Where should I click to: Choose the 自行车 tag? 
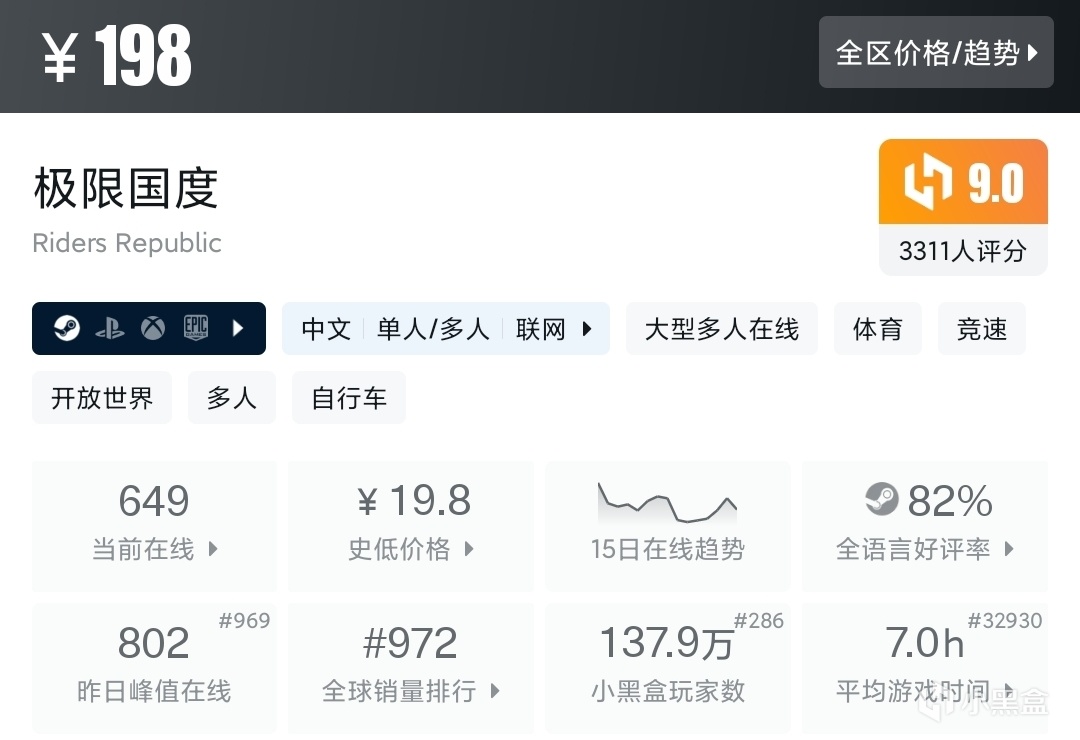(348, 398)
